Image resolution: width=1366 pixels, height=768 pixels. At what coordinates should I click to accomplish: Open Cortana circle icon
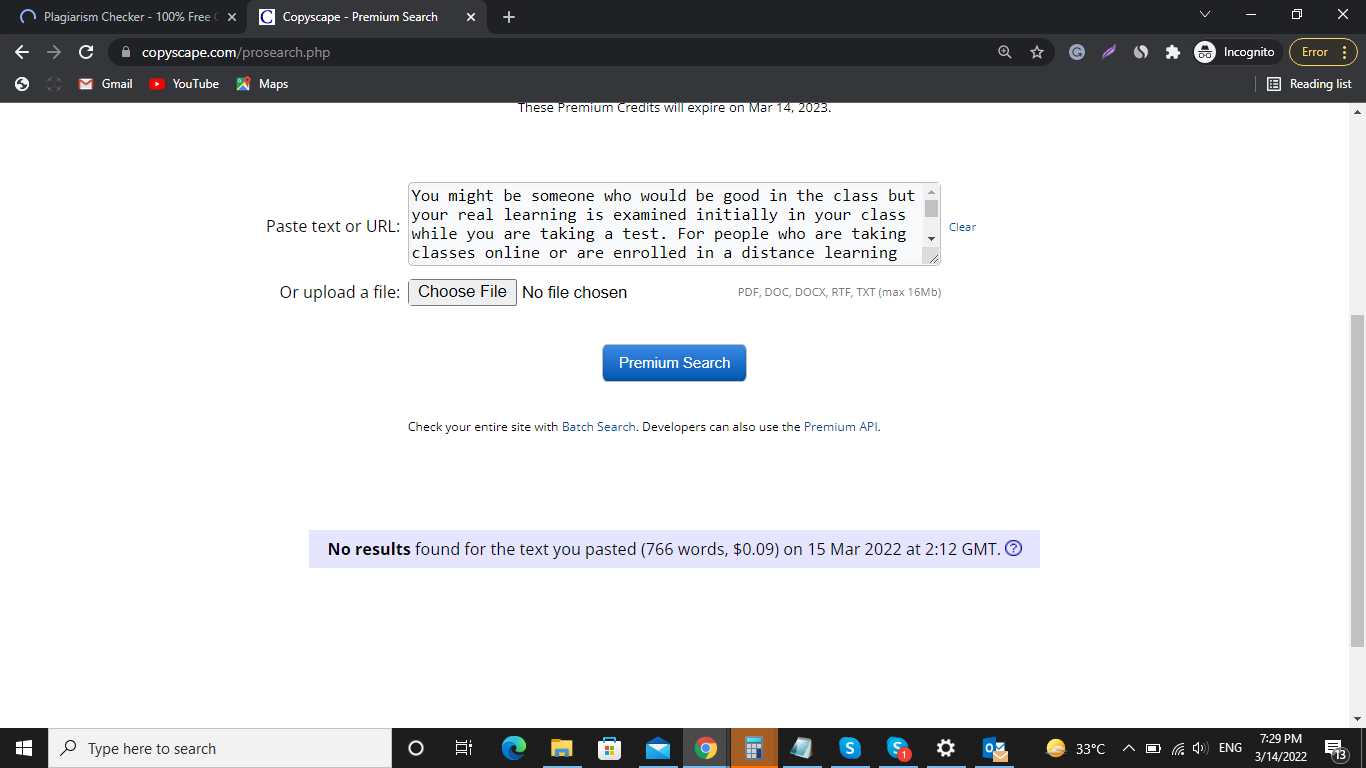click(x=416, y=748)
